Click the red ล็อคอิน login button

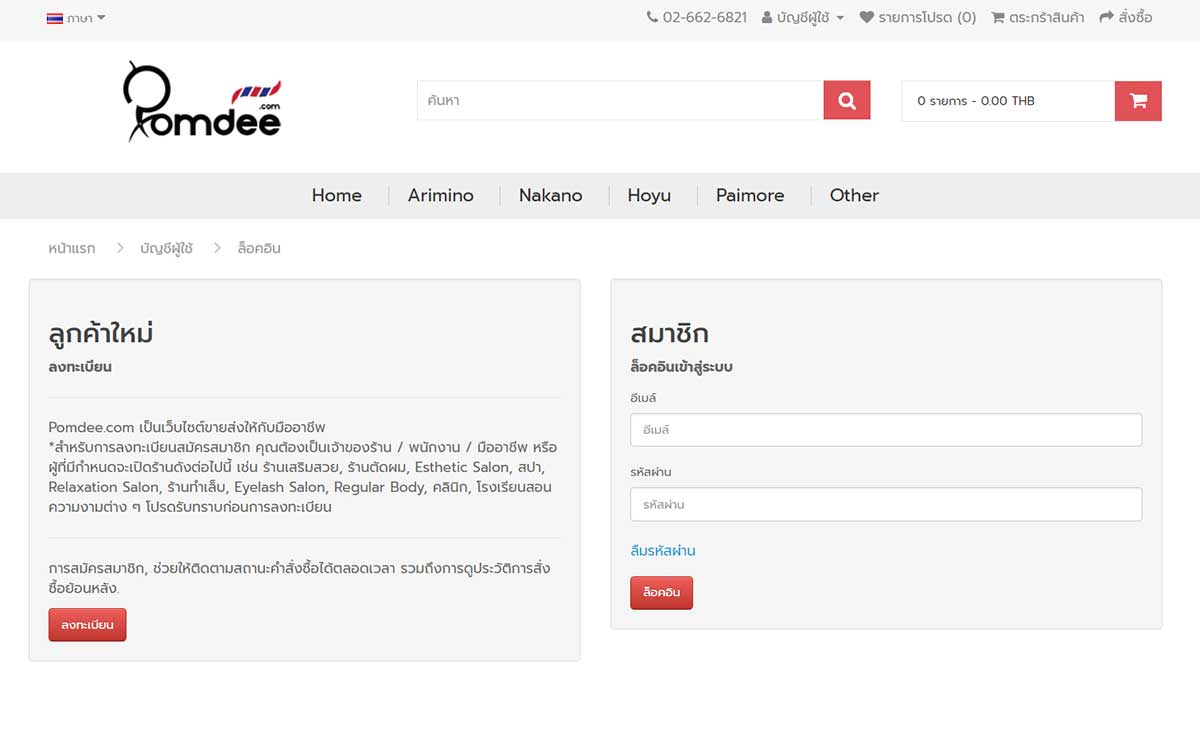tap(661, 592)
